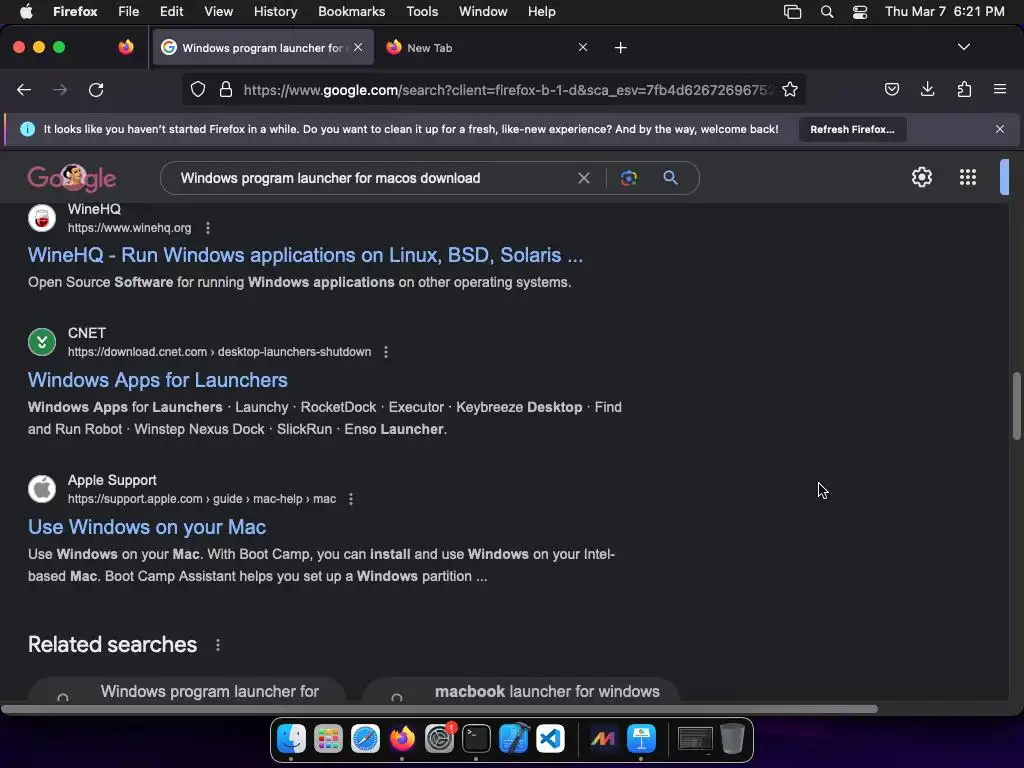
Task: Select the Windows program launcher tab
Action: pos(262,48)
